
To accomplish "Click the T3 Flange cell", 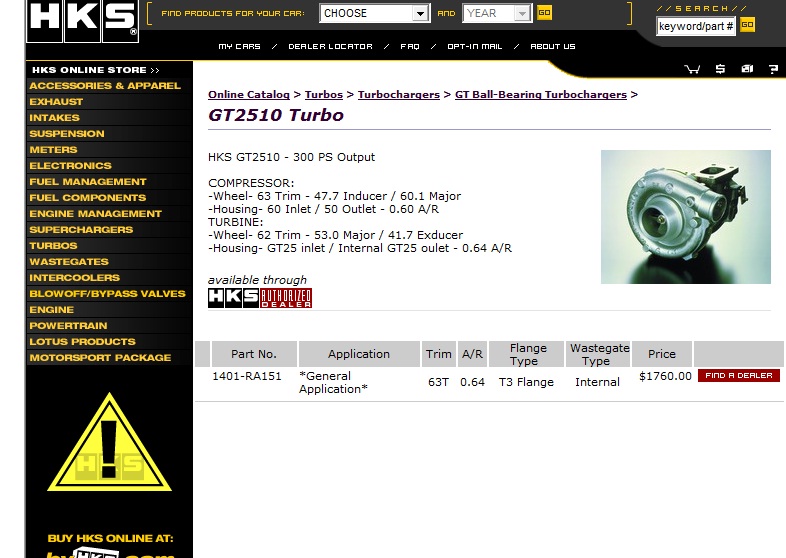I will point(526,382).
